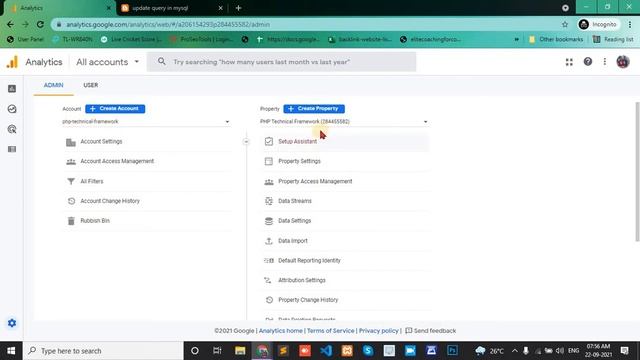Click the Analytics search box
The image size is (640, 360).
tap(281, 62)
